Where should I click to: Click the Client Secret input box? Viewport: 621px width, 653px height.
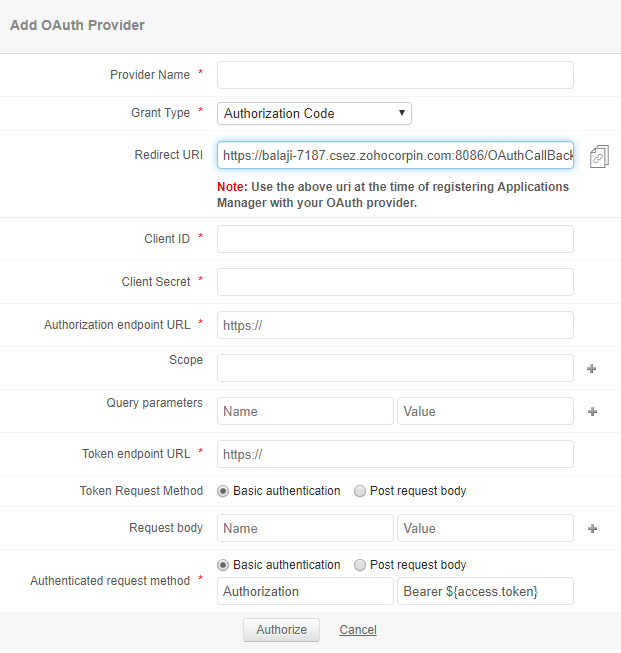(x=395, y=282)
